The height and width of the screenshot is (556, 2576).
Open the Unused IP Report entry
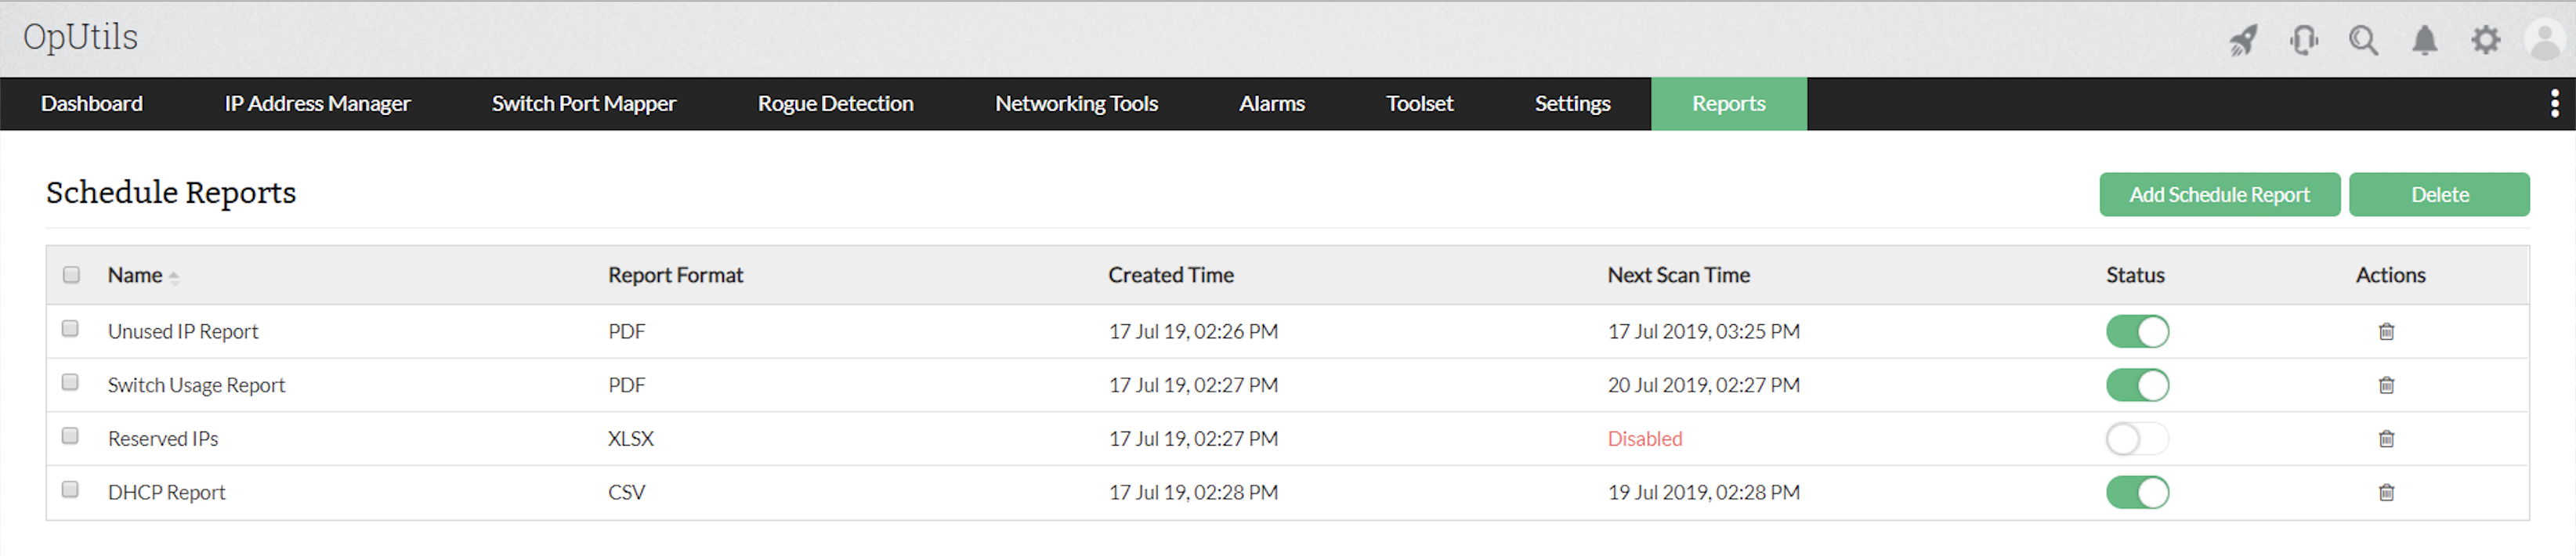coord(183,332)
